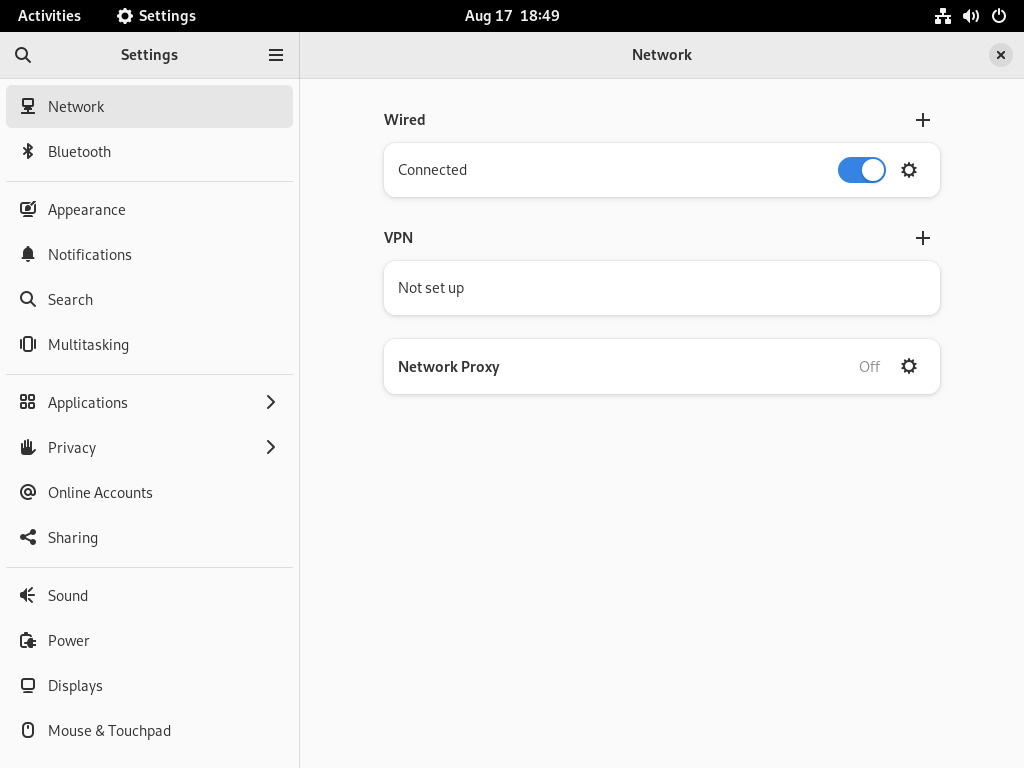Screen dimensions: 1024x768
Task: Click the Wired section heading
Action: click(404, 120)
